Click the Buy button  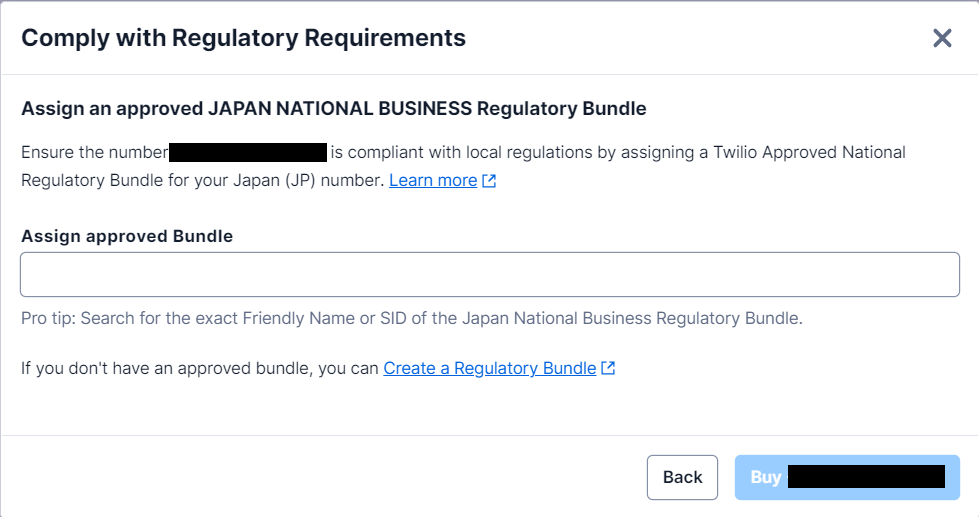coord(847,478)
